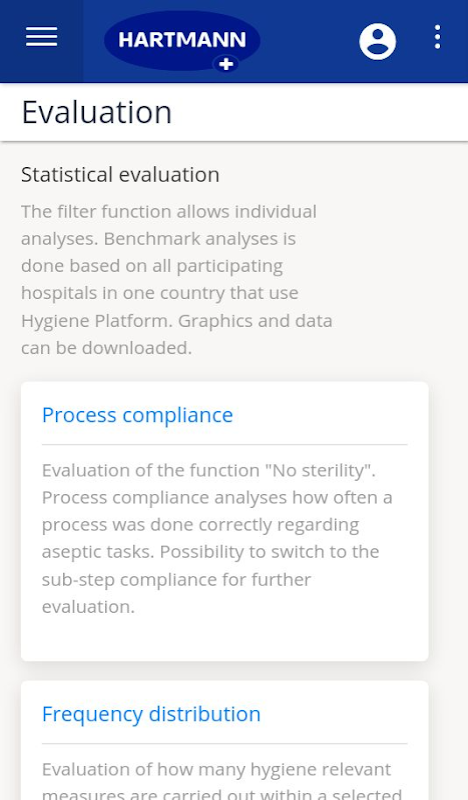Click the divider under Frequency distribution title
Screen dimensions: 468x800
click(x=225, y=743)
